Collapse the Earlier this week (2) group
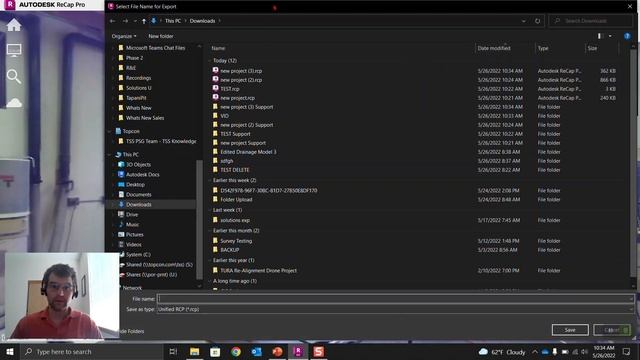 pyautogui.click(x=209, y=180)
